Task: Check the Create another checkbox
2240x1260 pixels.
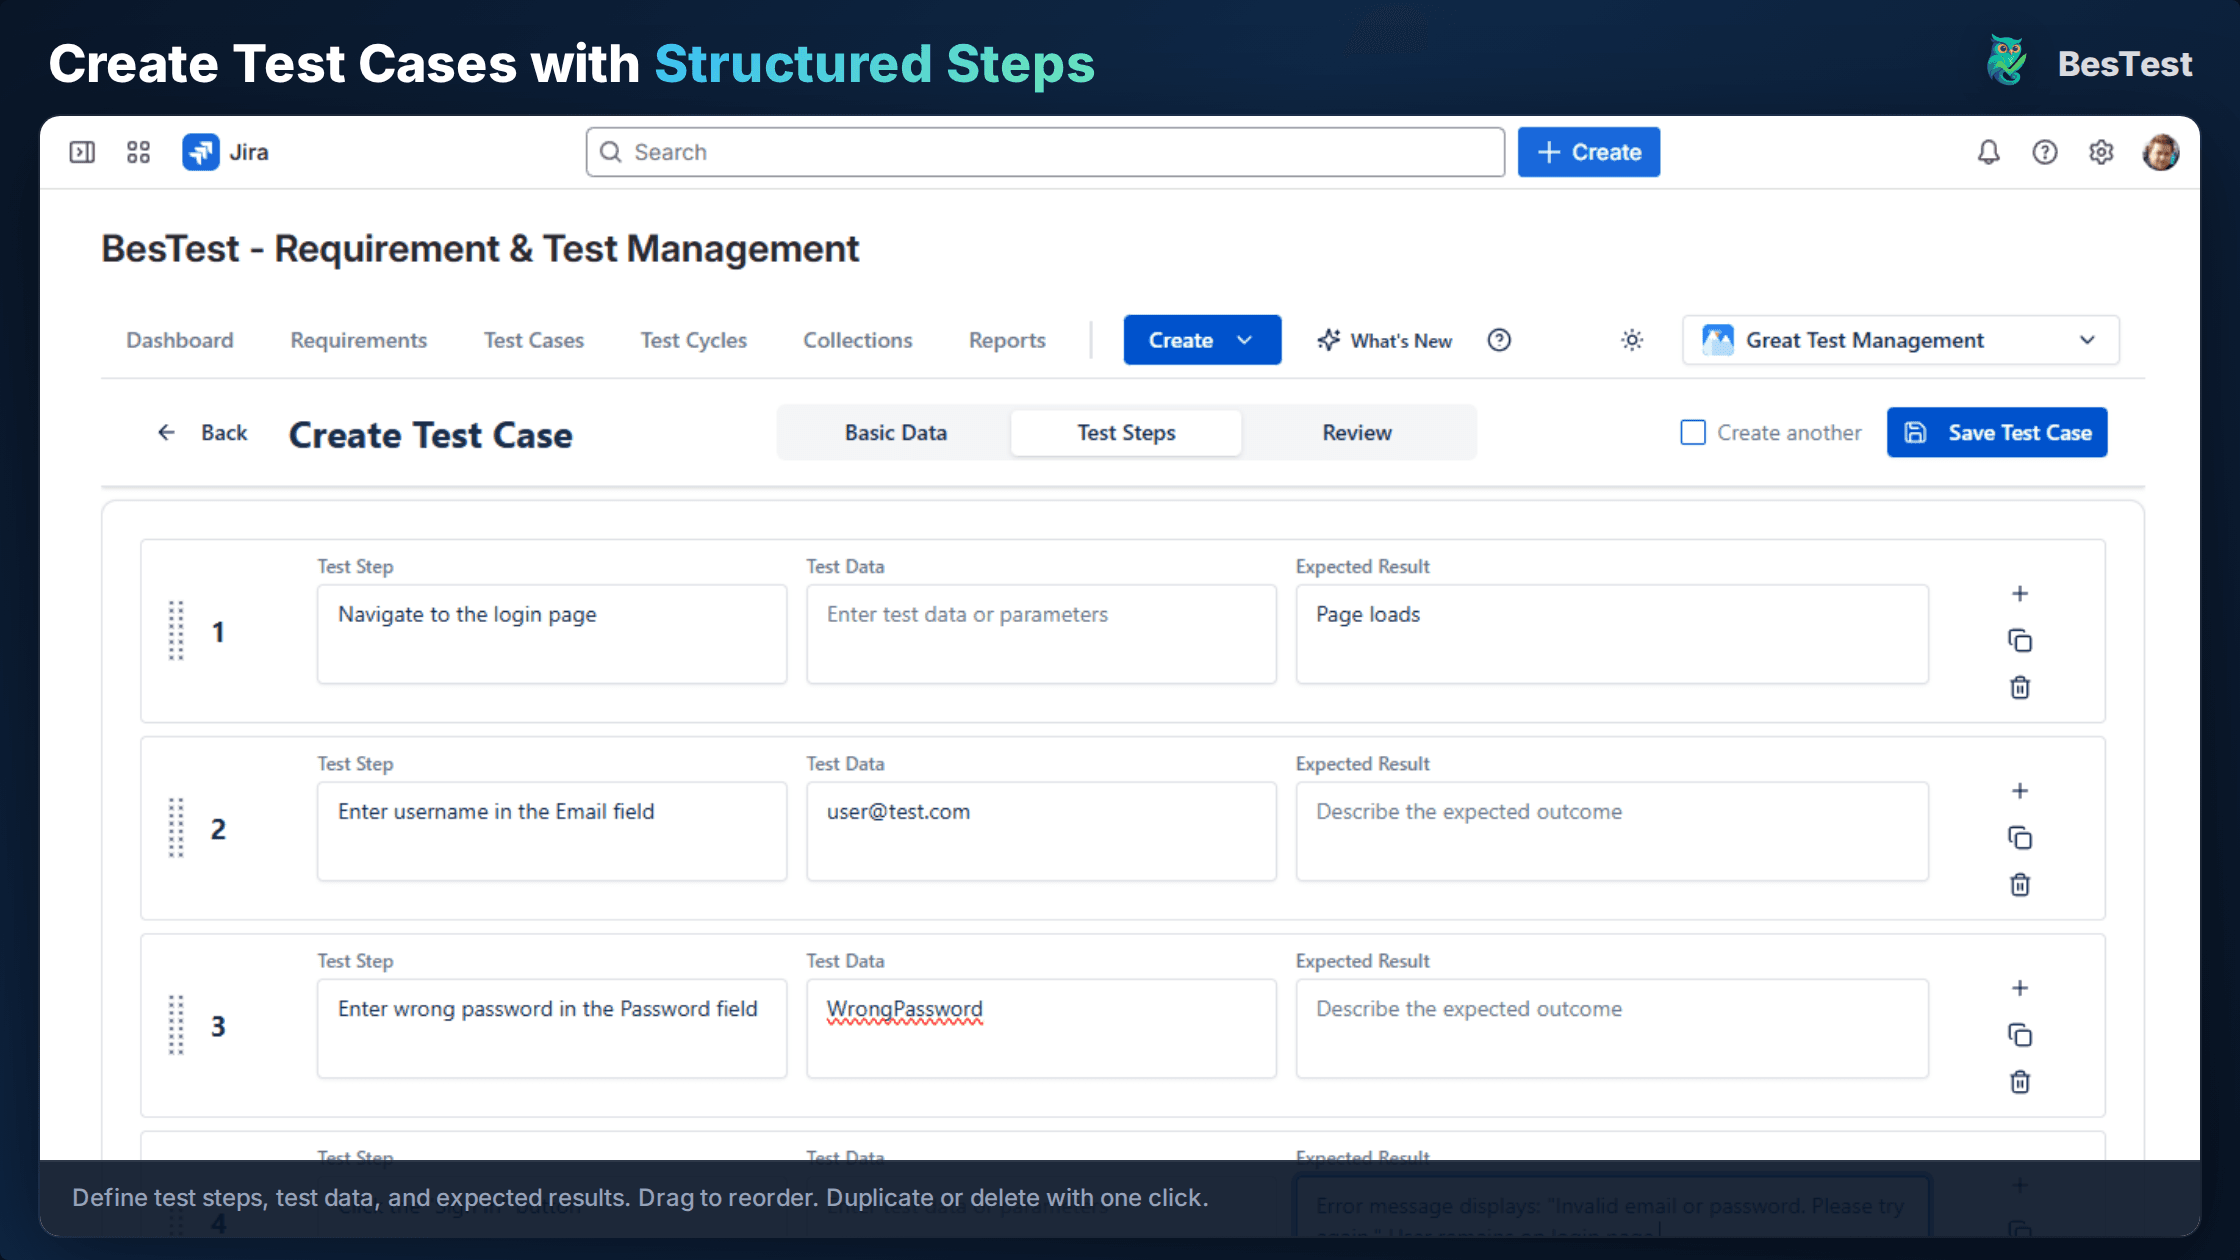Action: tap(1692, 432)
